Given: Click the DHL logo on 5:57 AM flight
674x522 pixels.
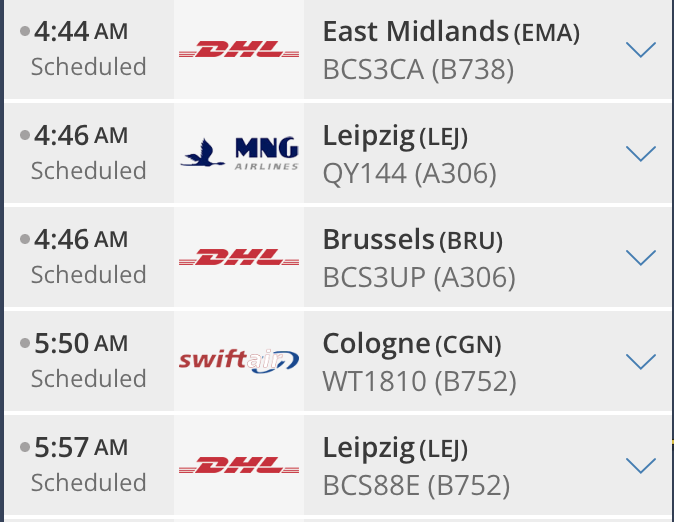Looking at the screenshot, I should point(239,465).
